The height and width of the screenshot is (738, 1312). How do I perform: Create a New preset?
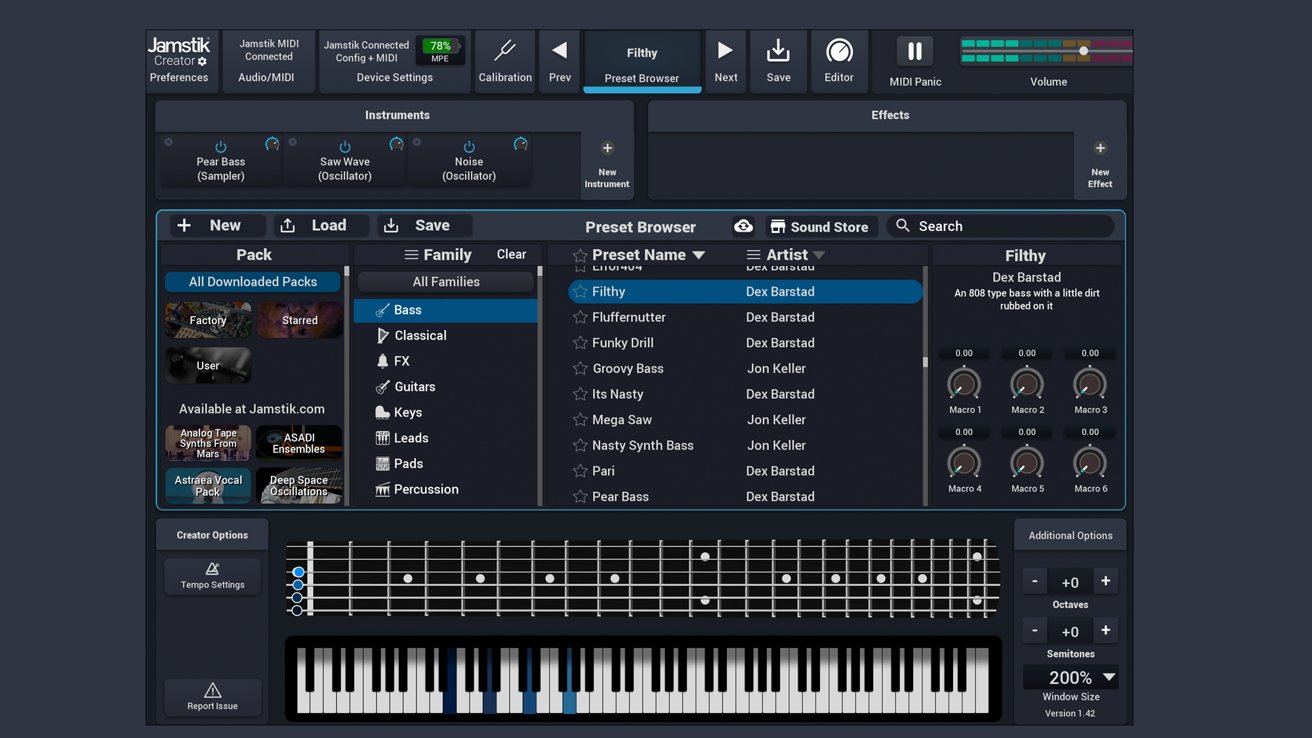point(217,226)
